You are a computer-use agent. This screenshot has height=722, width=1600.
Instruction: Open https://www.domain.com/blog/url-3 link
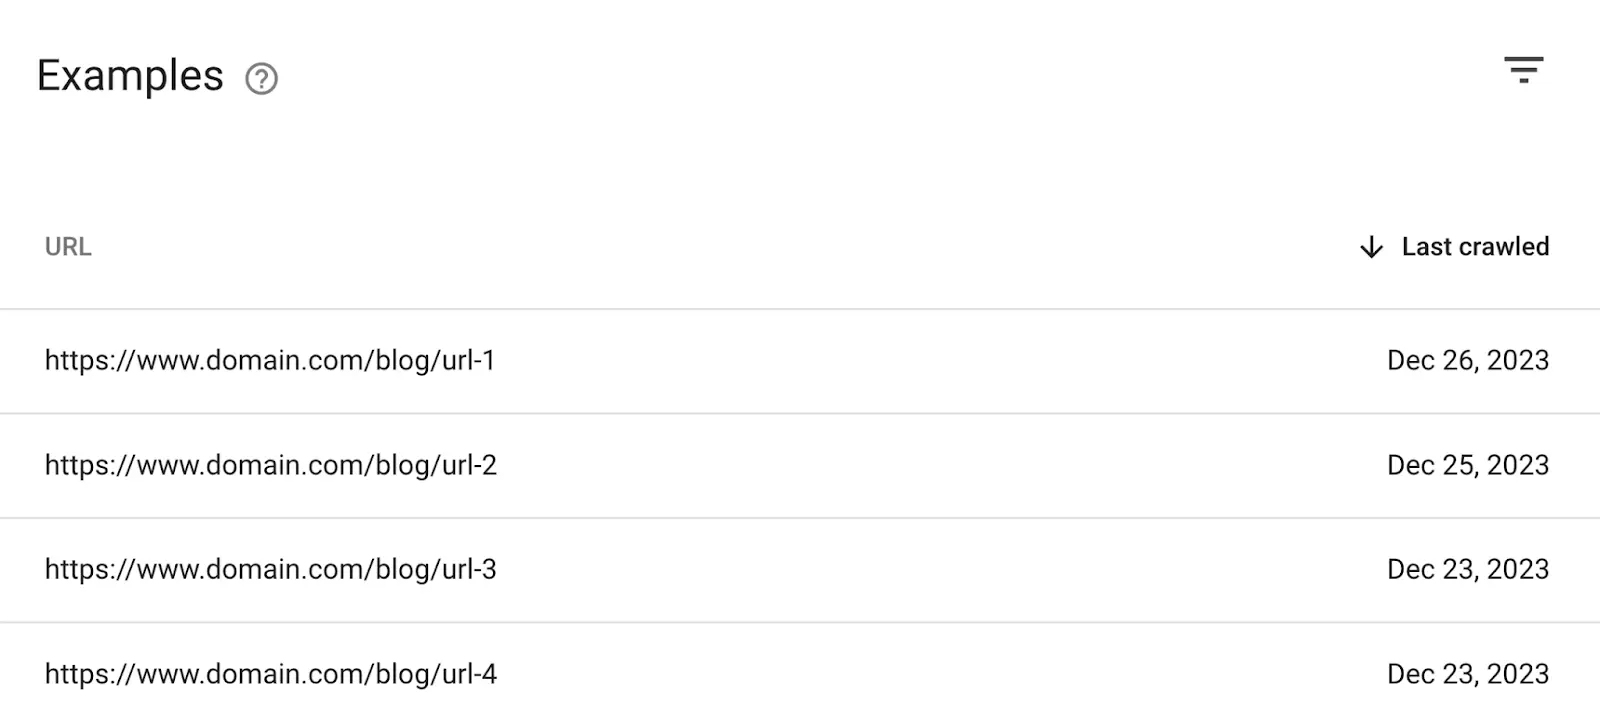point(273,569)
